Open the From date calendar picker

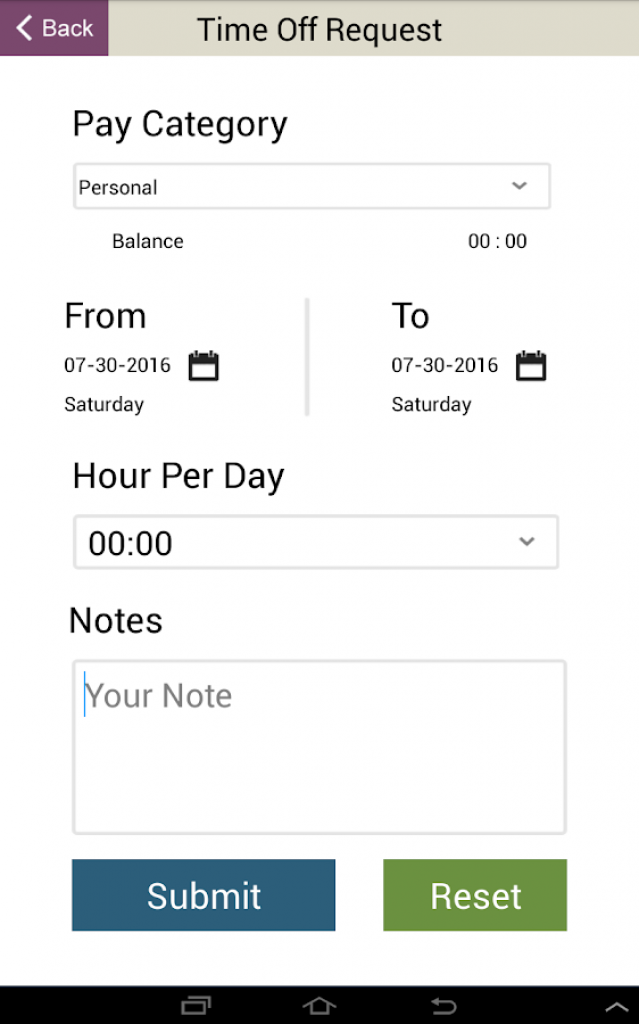(204, 366)
